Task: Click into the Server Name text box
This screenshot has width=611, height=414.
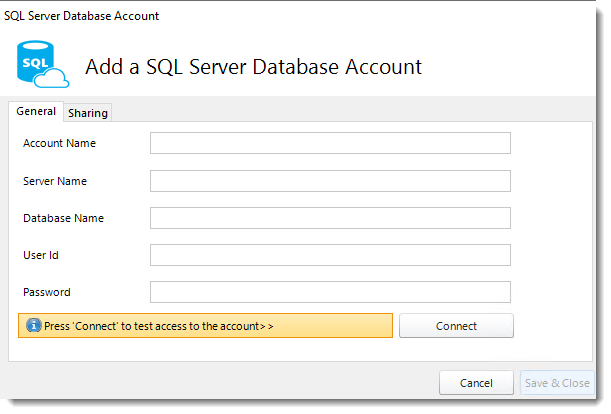Action: (x=330, y=181)
